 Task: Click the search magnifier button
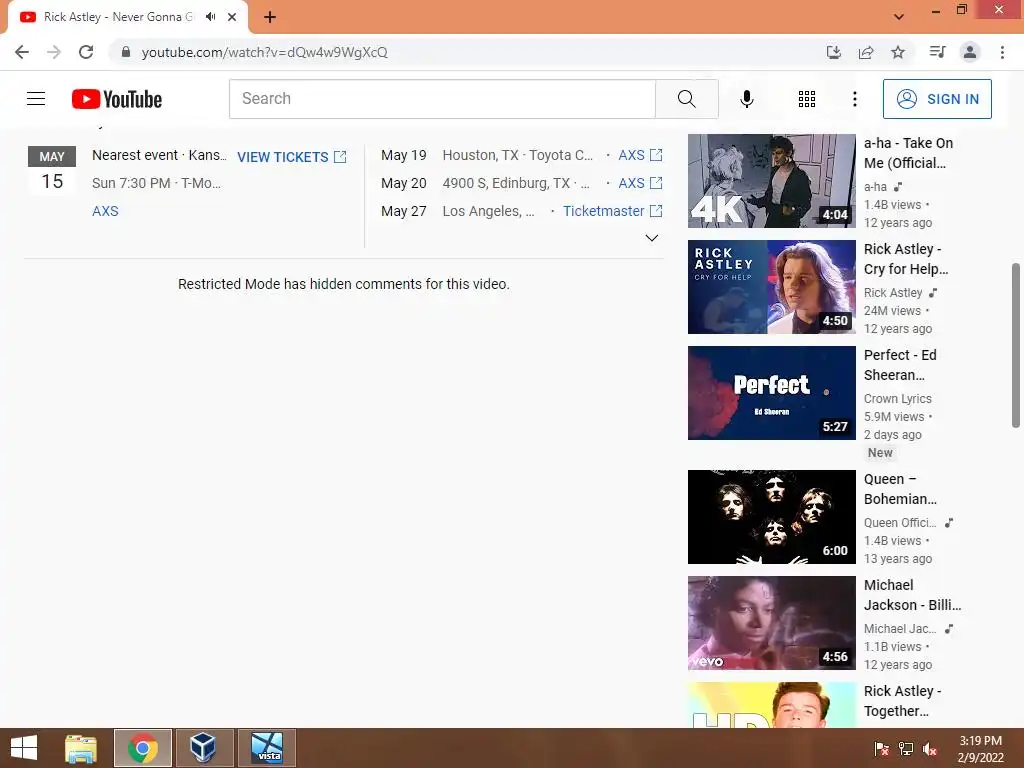[686, 99]
